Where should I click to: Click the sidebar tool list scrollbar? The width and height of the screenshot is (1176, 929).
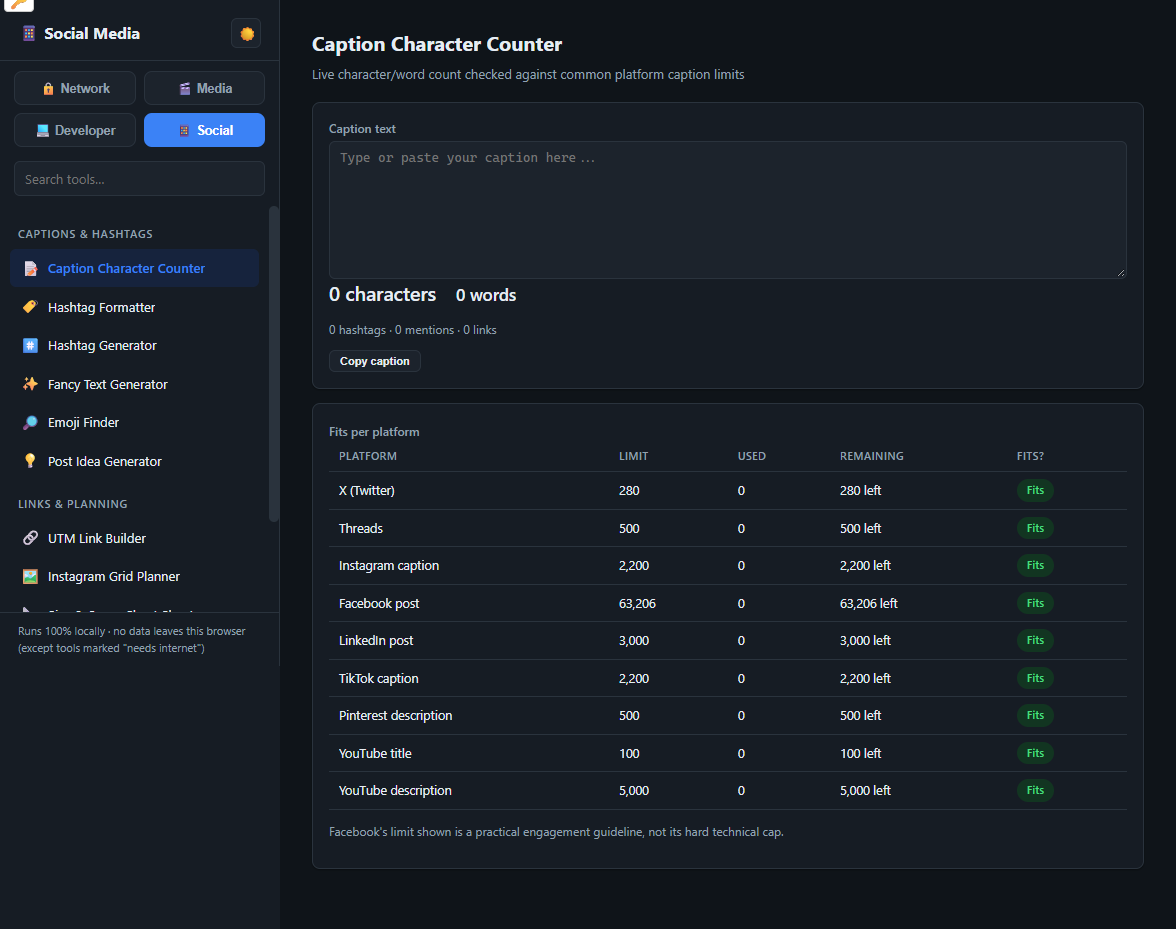point(274,364)
